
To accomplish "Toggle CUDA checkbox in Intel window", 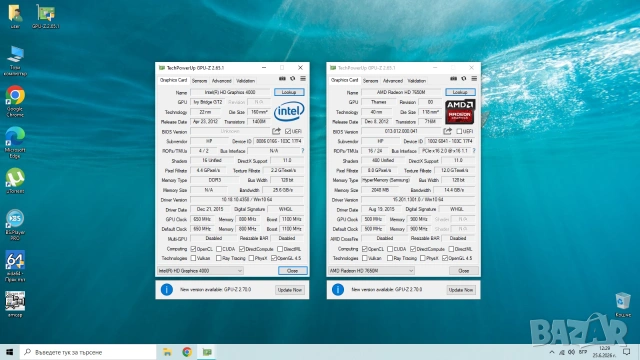I will point(219,249).
